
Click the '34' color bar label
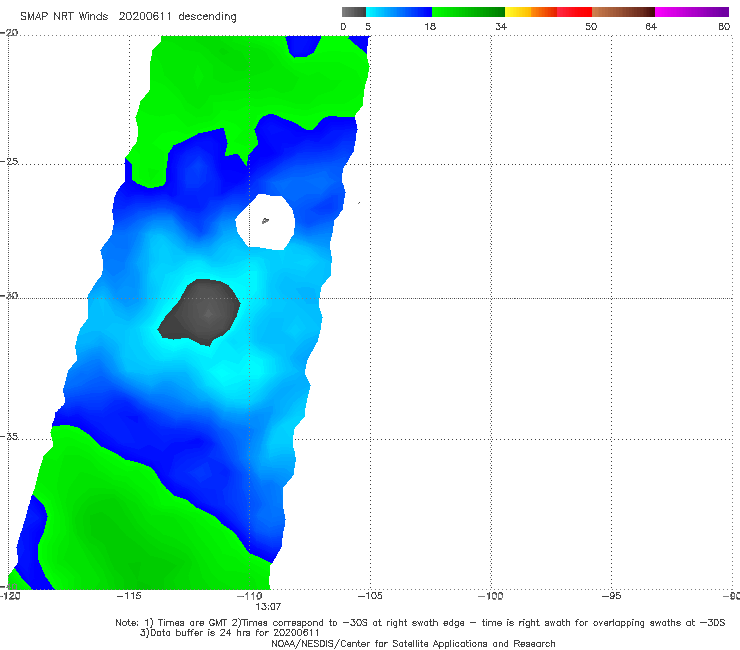pos(501,27)
